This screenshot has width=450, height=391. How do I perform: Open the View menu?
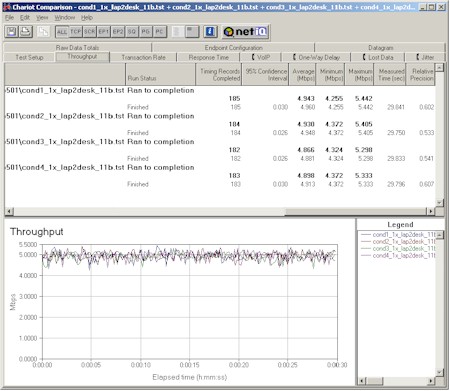click(x=42, y=18)
